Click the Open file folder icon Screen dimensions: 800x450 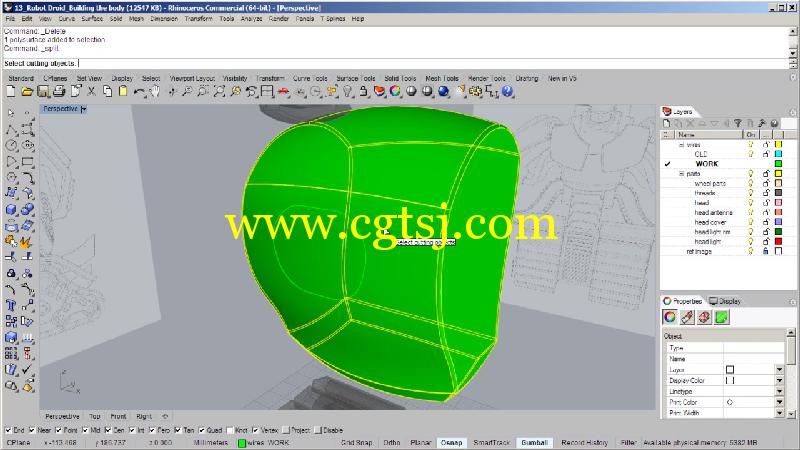click(27, 91)
